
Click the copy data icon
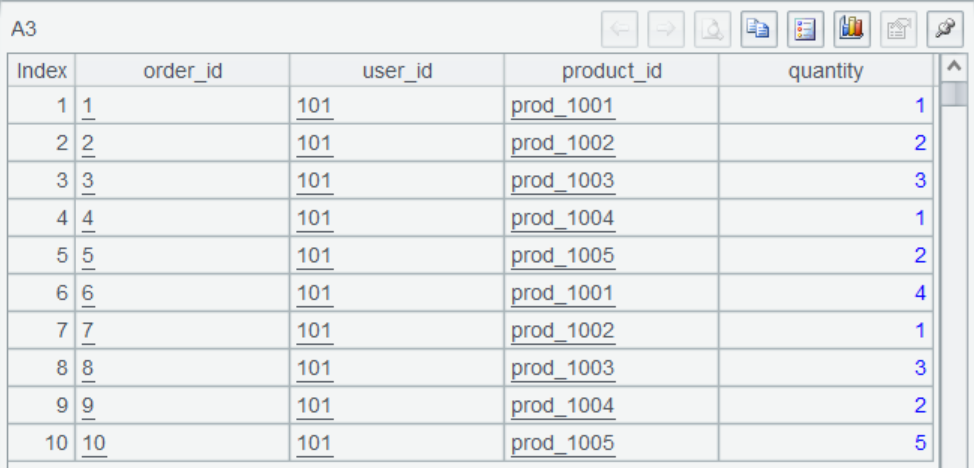[x=758, y=30]
